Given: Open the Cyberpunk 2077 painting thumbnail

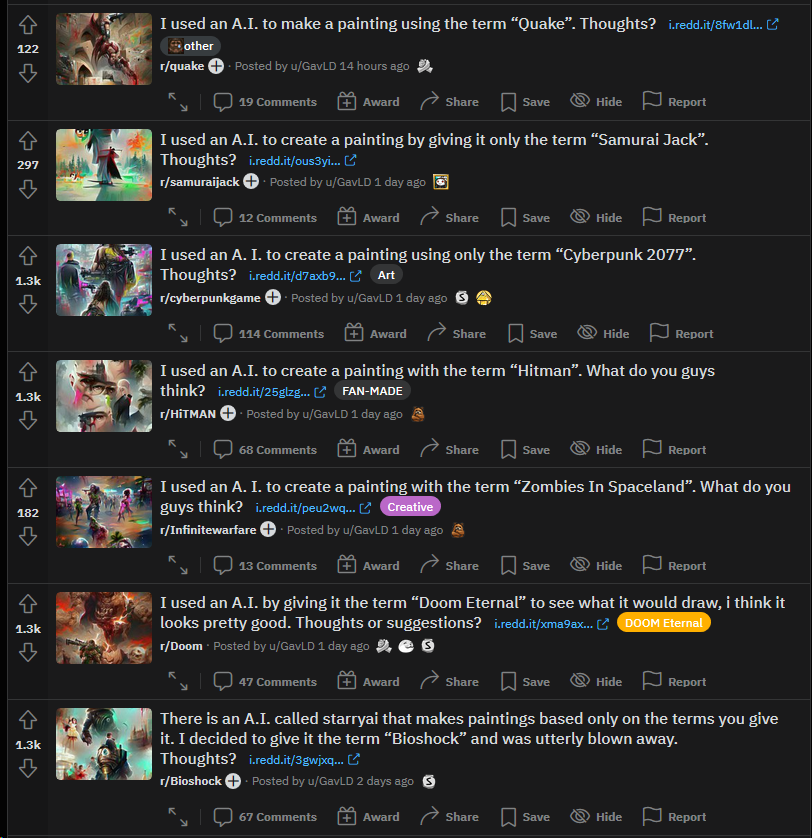Looking at the screenshot, I should 104,280.
